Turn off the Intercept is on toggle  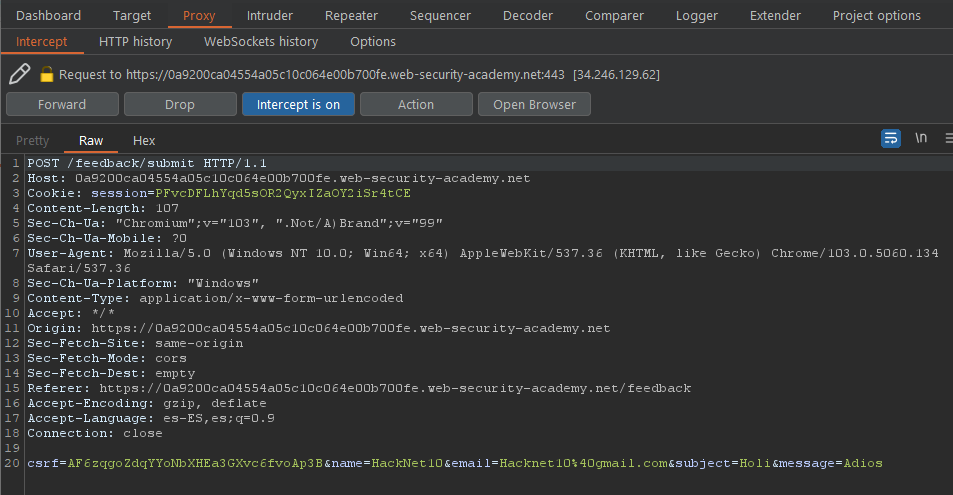298,104
